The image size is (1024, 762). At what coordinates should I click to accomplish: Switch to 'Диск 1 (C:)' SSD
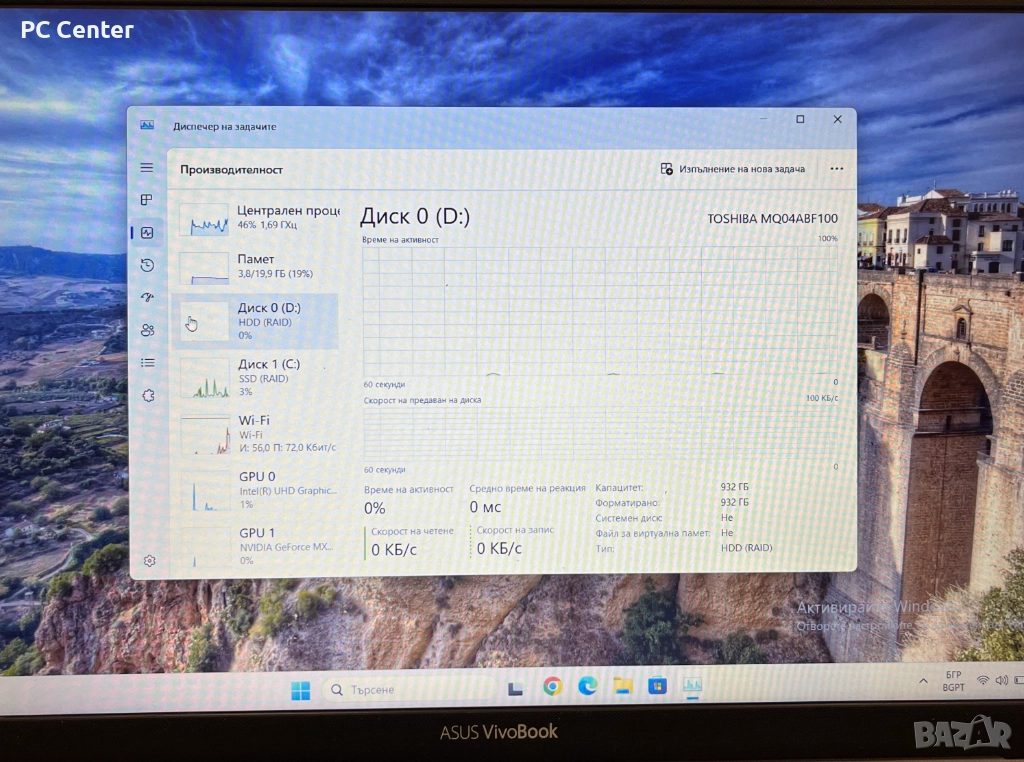pos(259,377)
